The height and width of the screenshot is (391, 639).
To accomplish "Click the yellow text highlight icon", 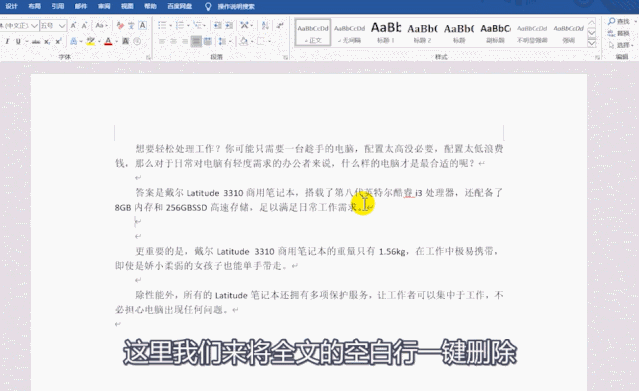I will (x=90, y=41).
